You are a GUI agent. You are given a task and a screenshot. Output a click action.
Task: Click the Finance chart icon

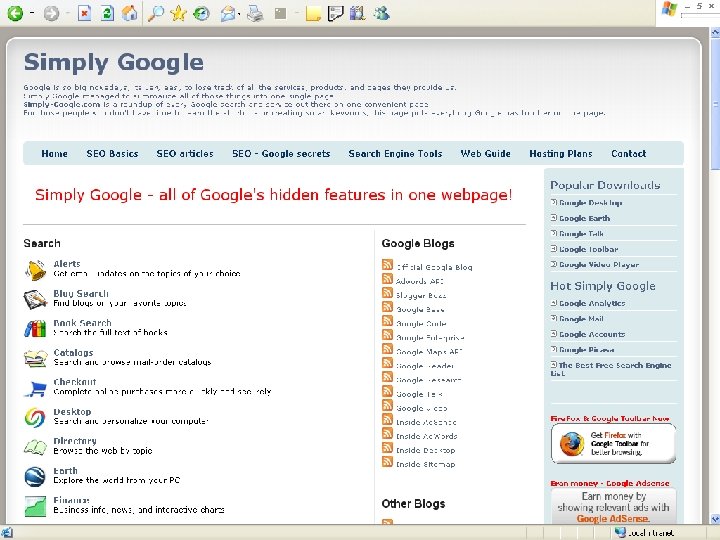click(35, 506)
